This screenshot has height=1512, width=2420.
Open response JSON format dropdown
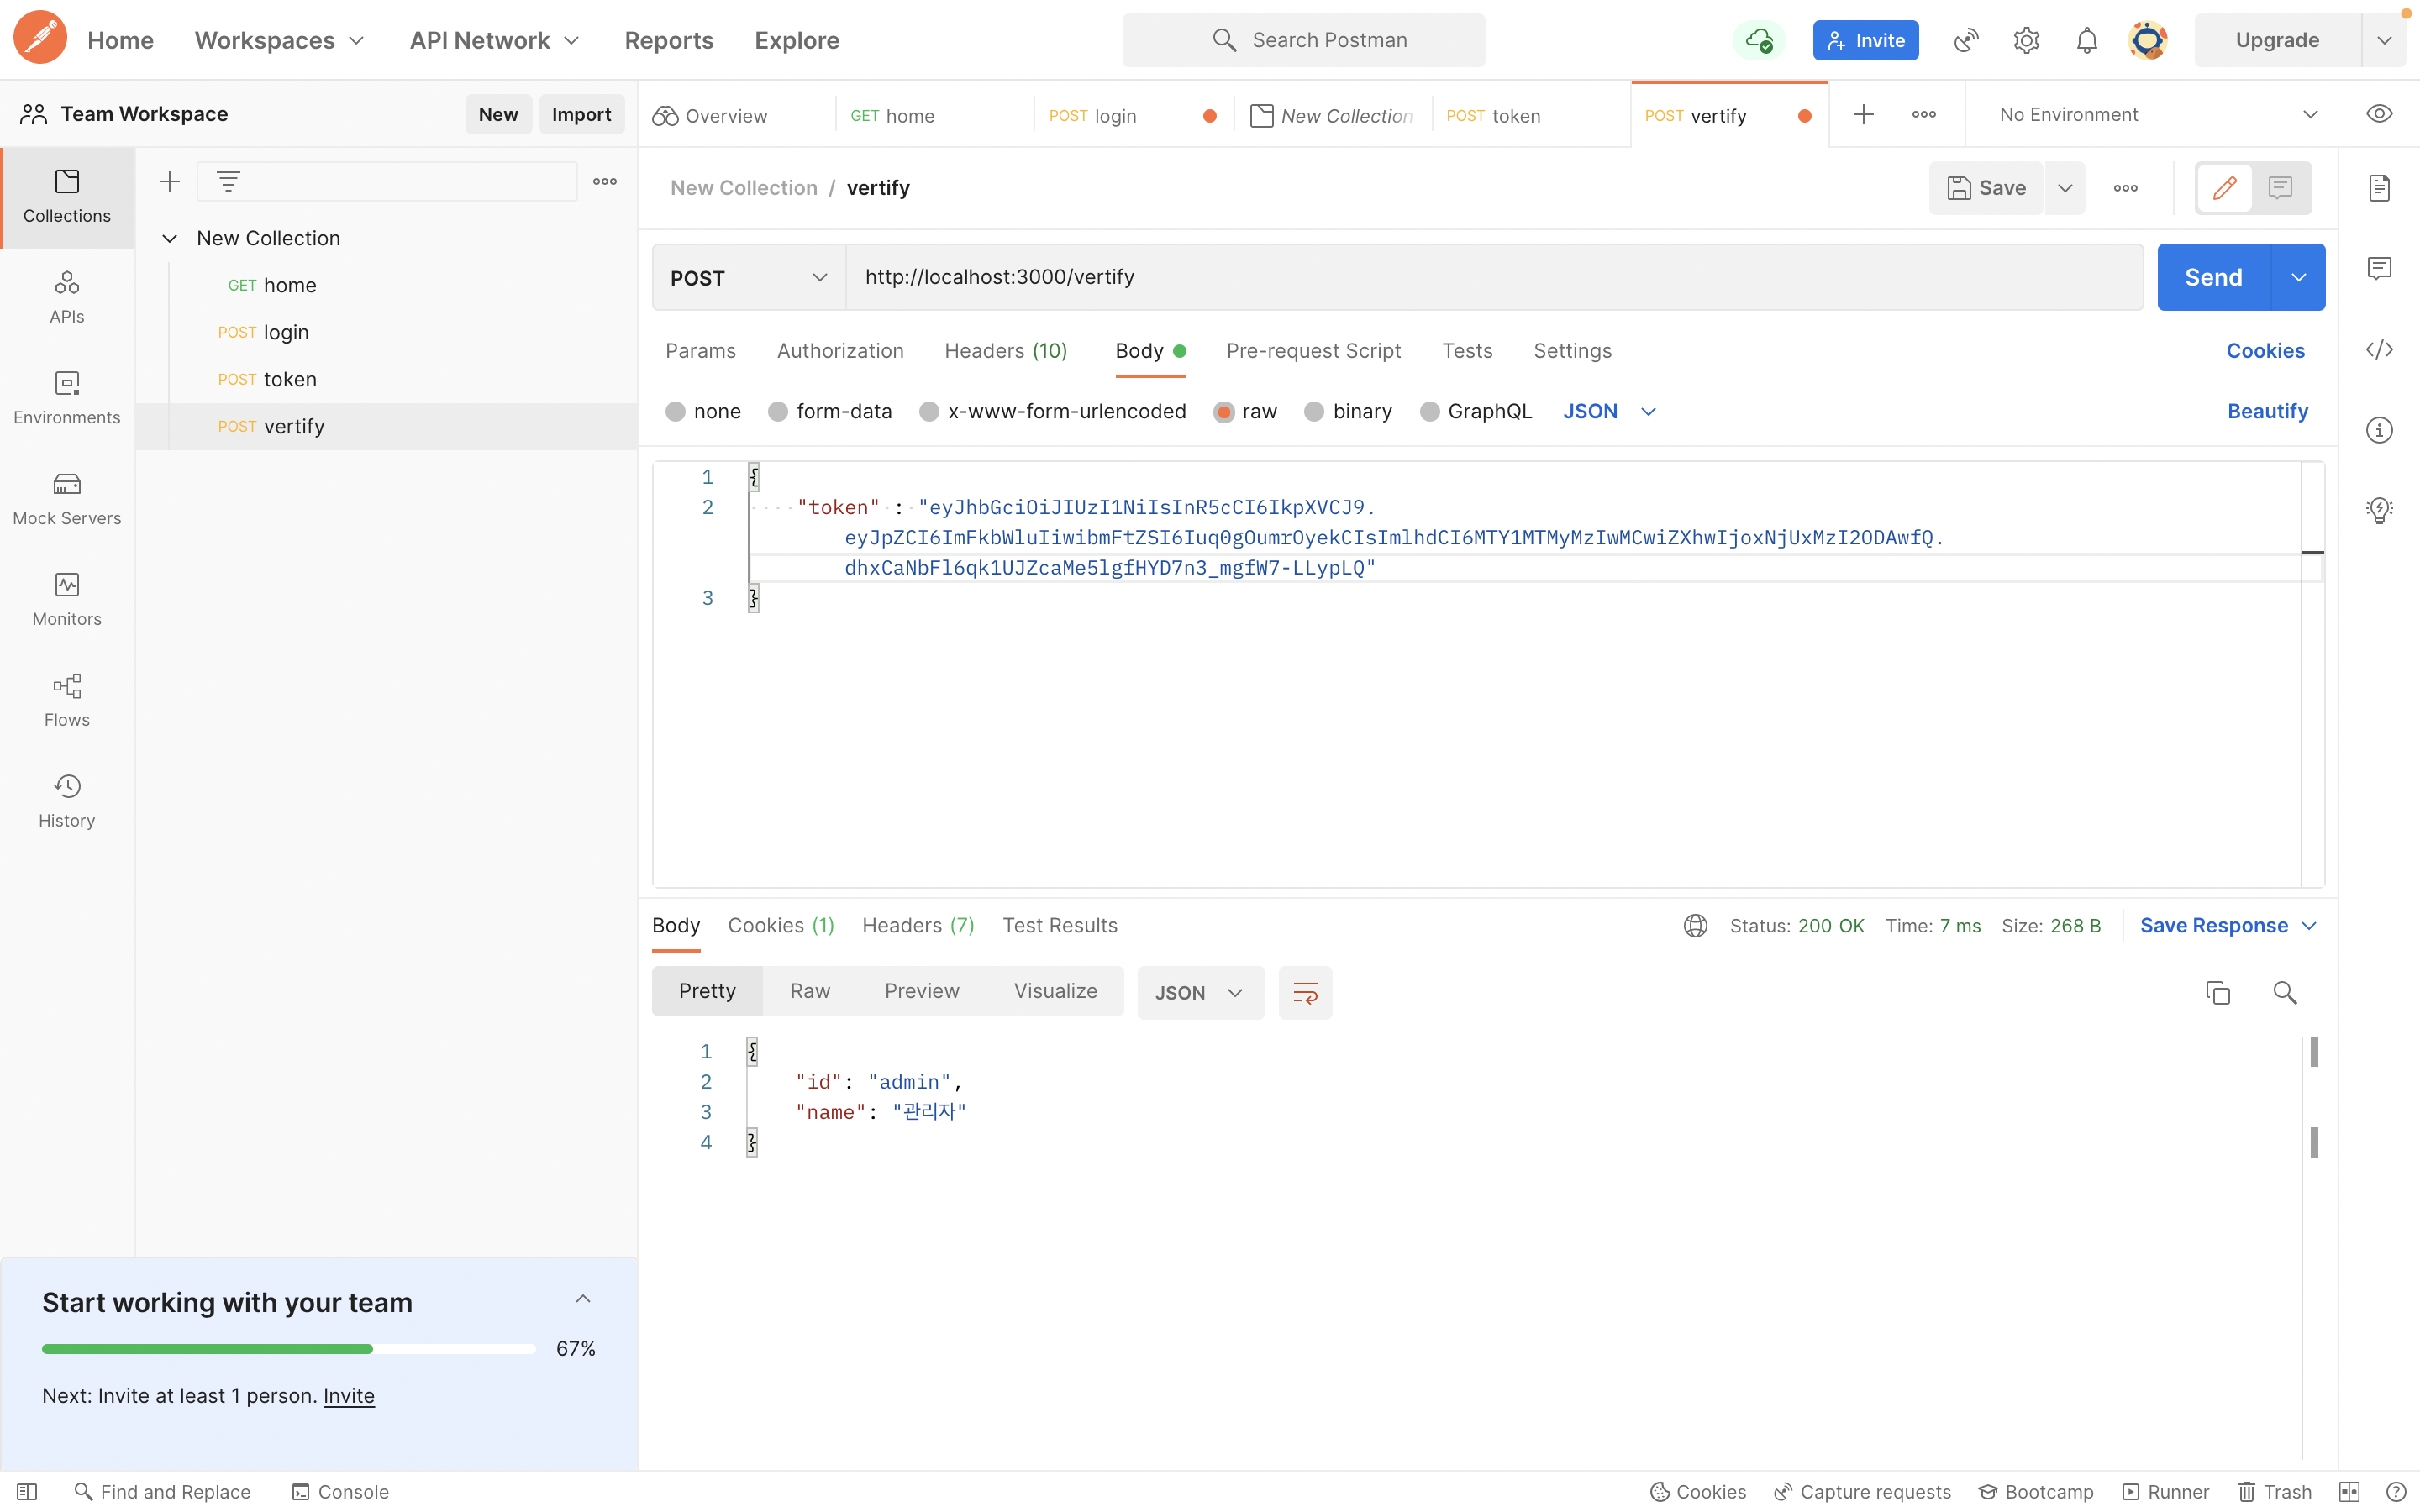[x=1200, y=992]
